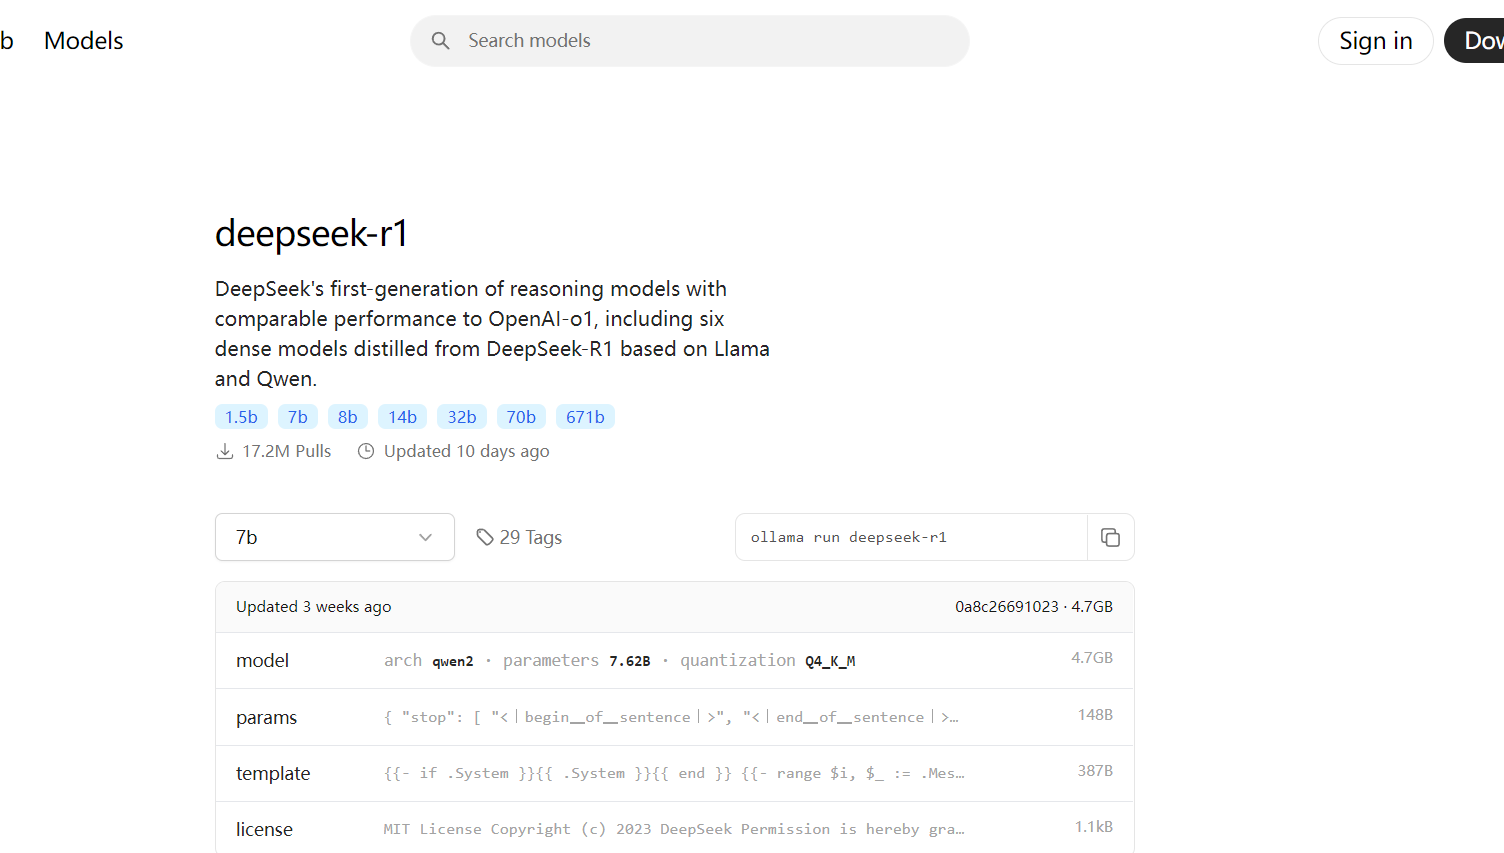Viewport: 1504px width, 853px height.
Task: Focus the Search models field
Action: [690, 41]
